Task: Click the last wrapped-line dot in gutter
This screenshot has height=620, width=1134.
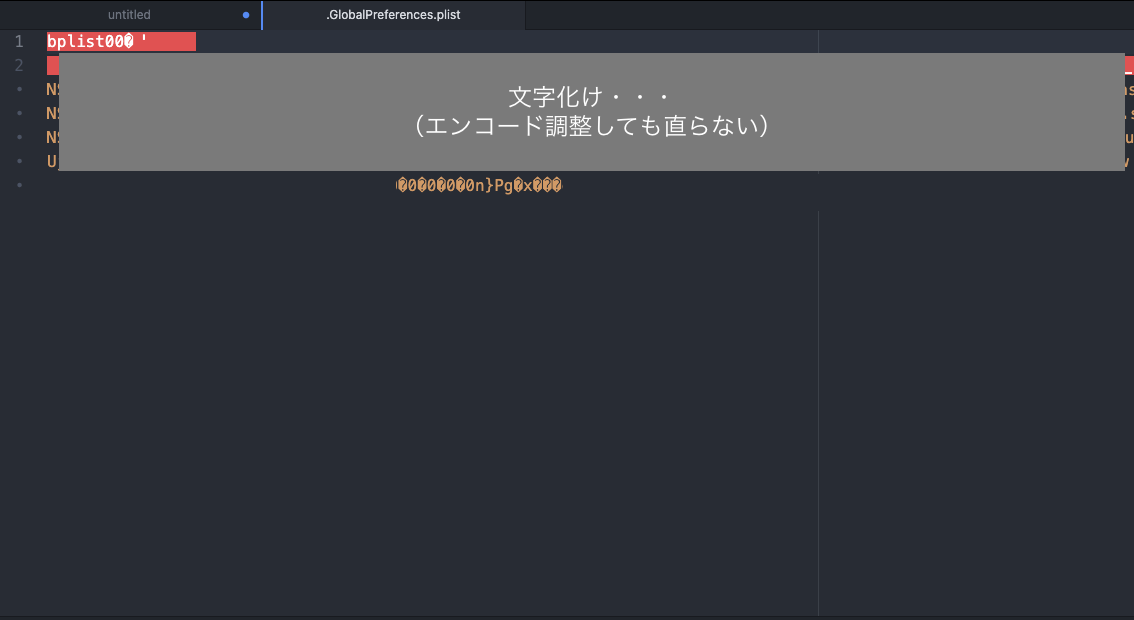Action: click(19, 185)
